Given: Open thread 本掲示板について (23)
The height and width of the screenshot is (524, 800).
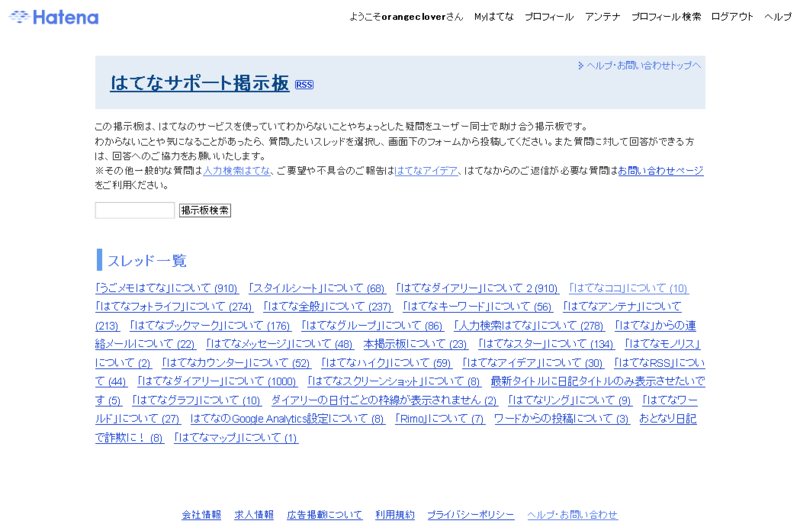Looking at the screenshot, I should [x=415, y=344].
